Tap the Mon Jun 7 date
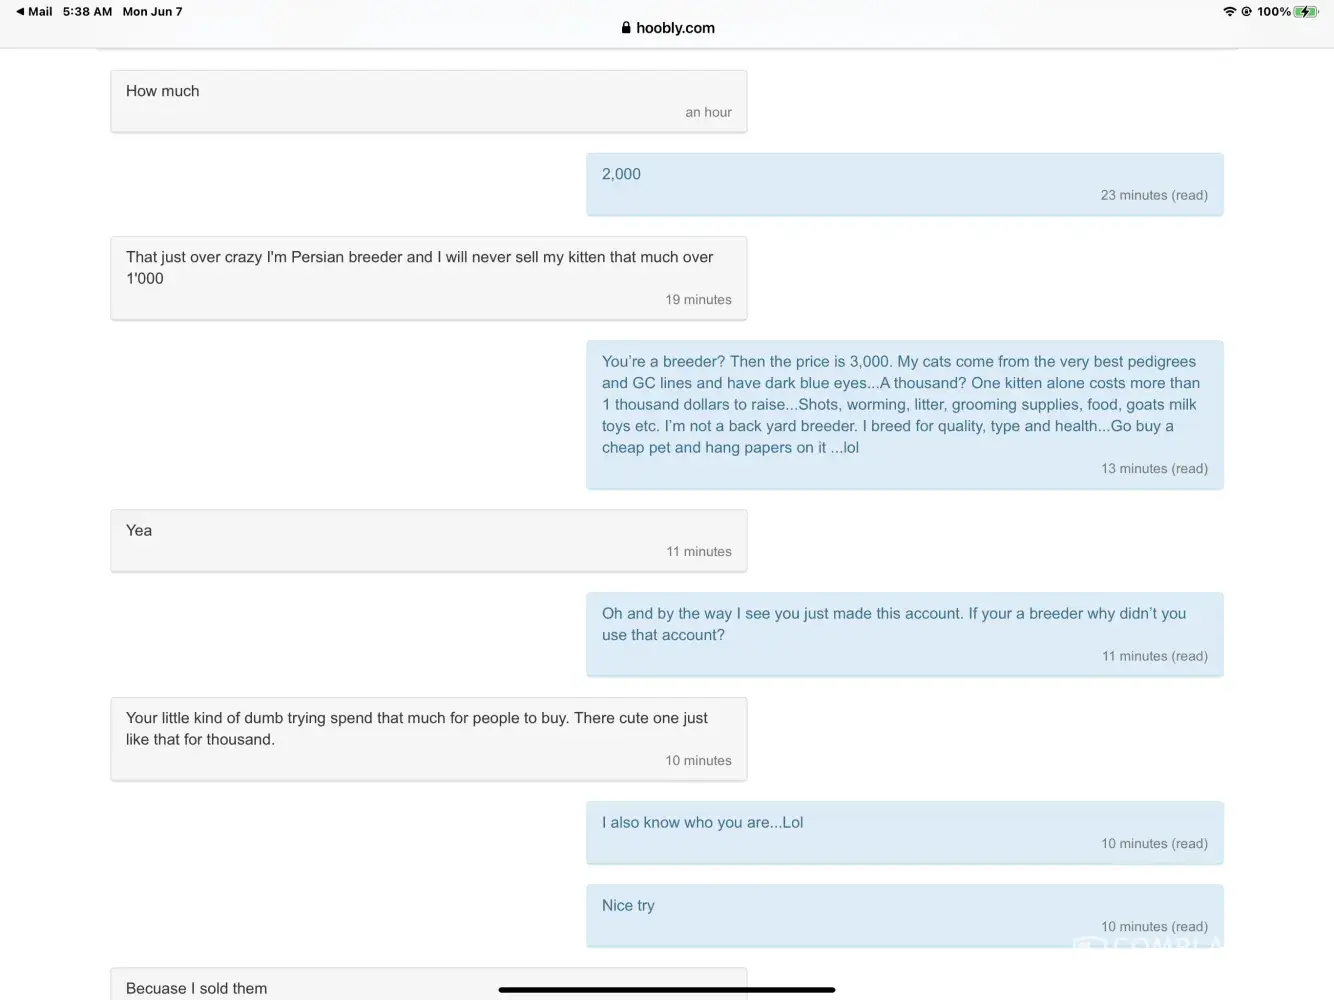 click(152, 12)
